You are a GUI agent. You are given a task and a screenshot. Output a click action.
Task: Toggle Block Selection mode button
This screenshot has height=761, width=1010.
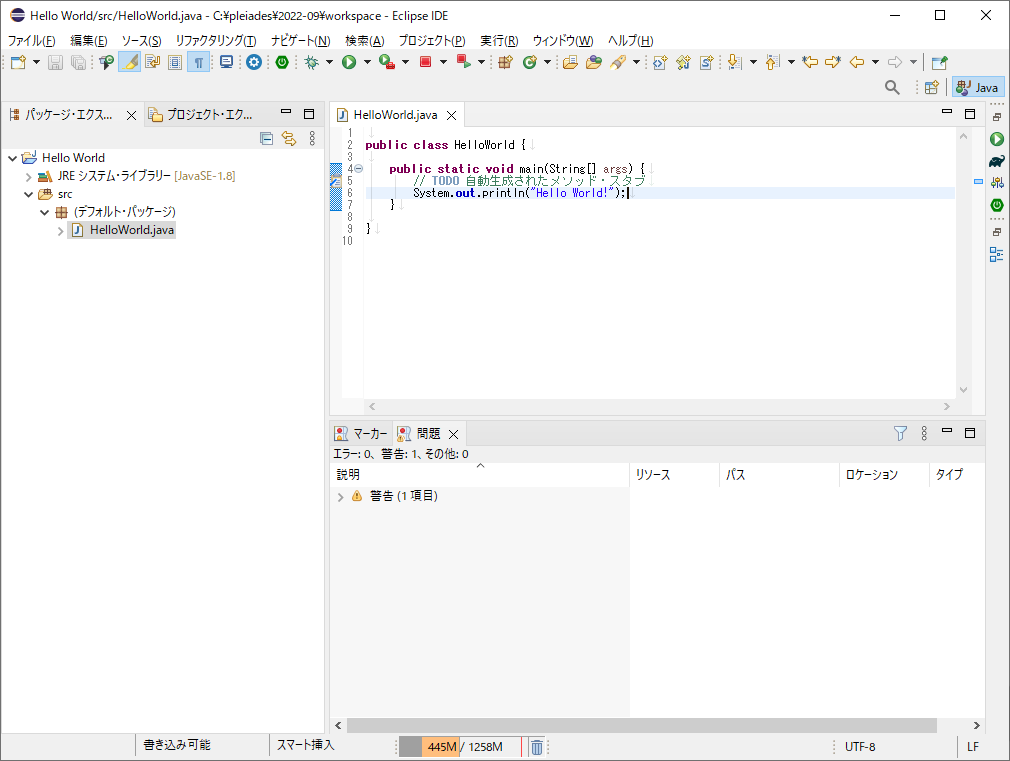tap(175, 63)
